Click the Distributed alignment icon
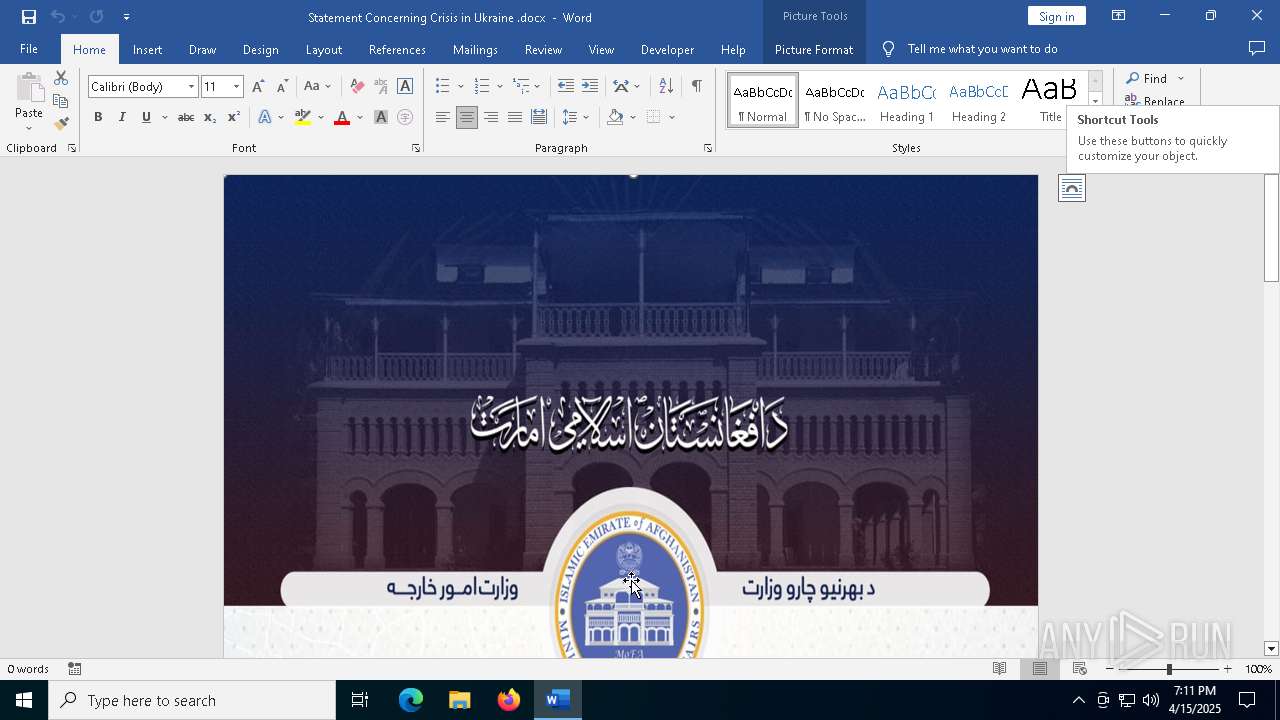The height and width of the screenshot is (720, 1280). tap(539, 118)
